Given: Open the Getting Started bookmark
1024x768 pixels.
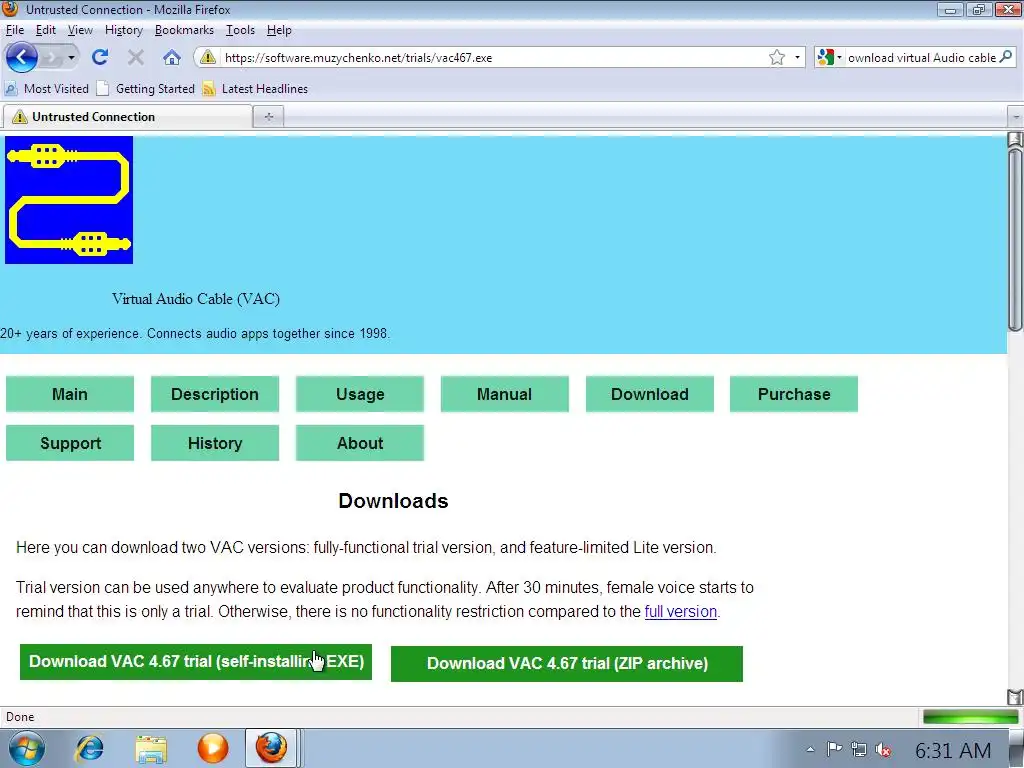Looking at the screenshot, I should point(146,89).
